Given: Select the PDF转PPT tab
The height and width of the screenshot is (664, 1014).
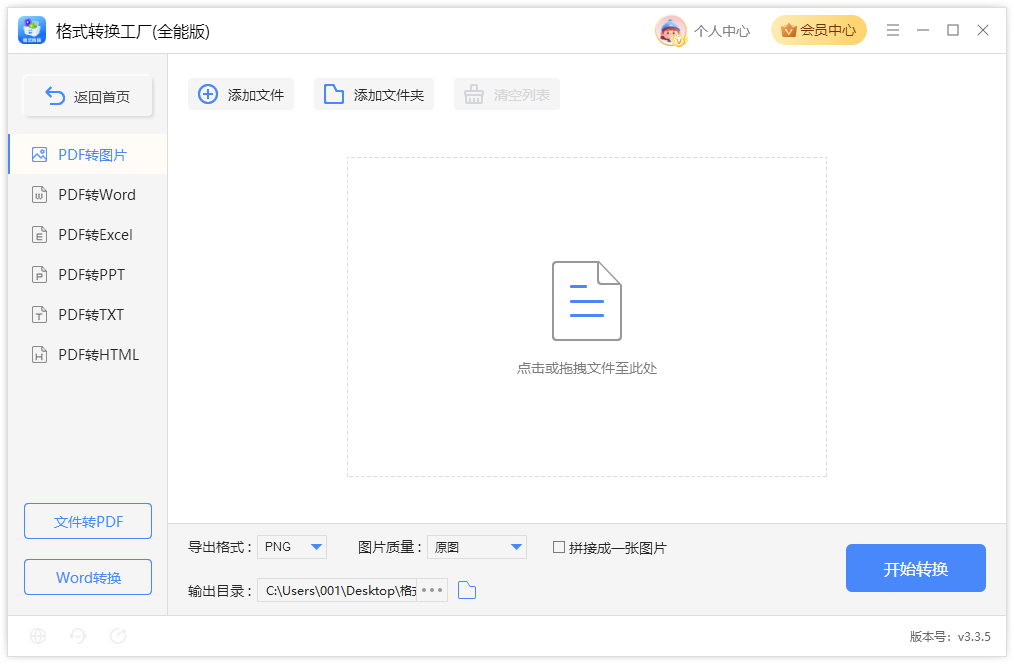Looking at the screenshot, I should click(x=88, y=275).
